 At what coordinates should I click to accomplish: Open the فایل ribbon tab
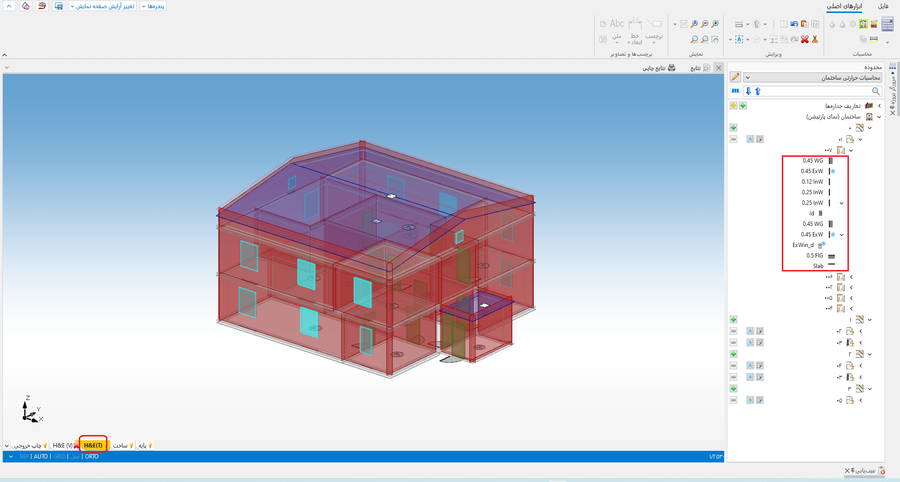point(882,6)
